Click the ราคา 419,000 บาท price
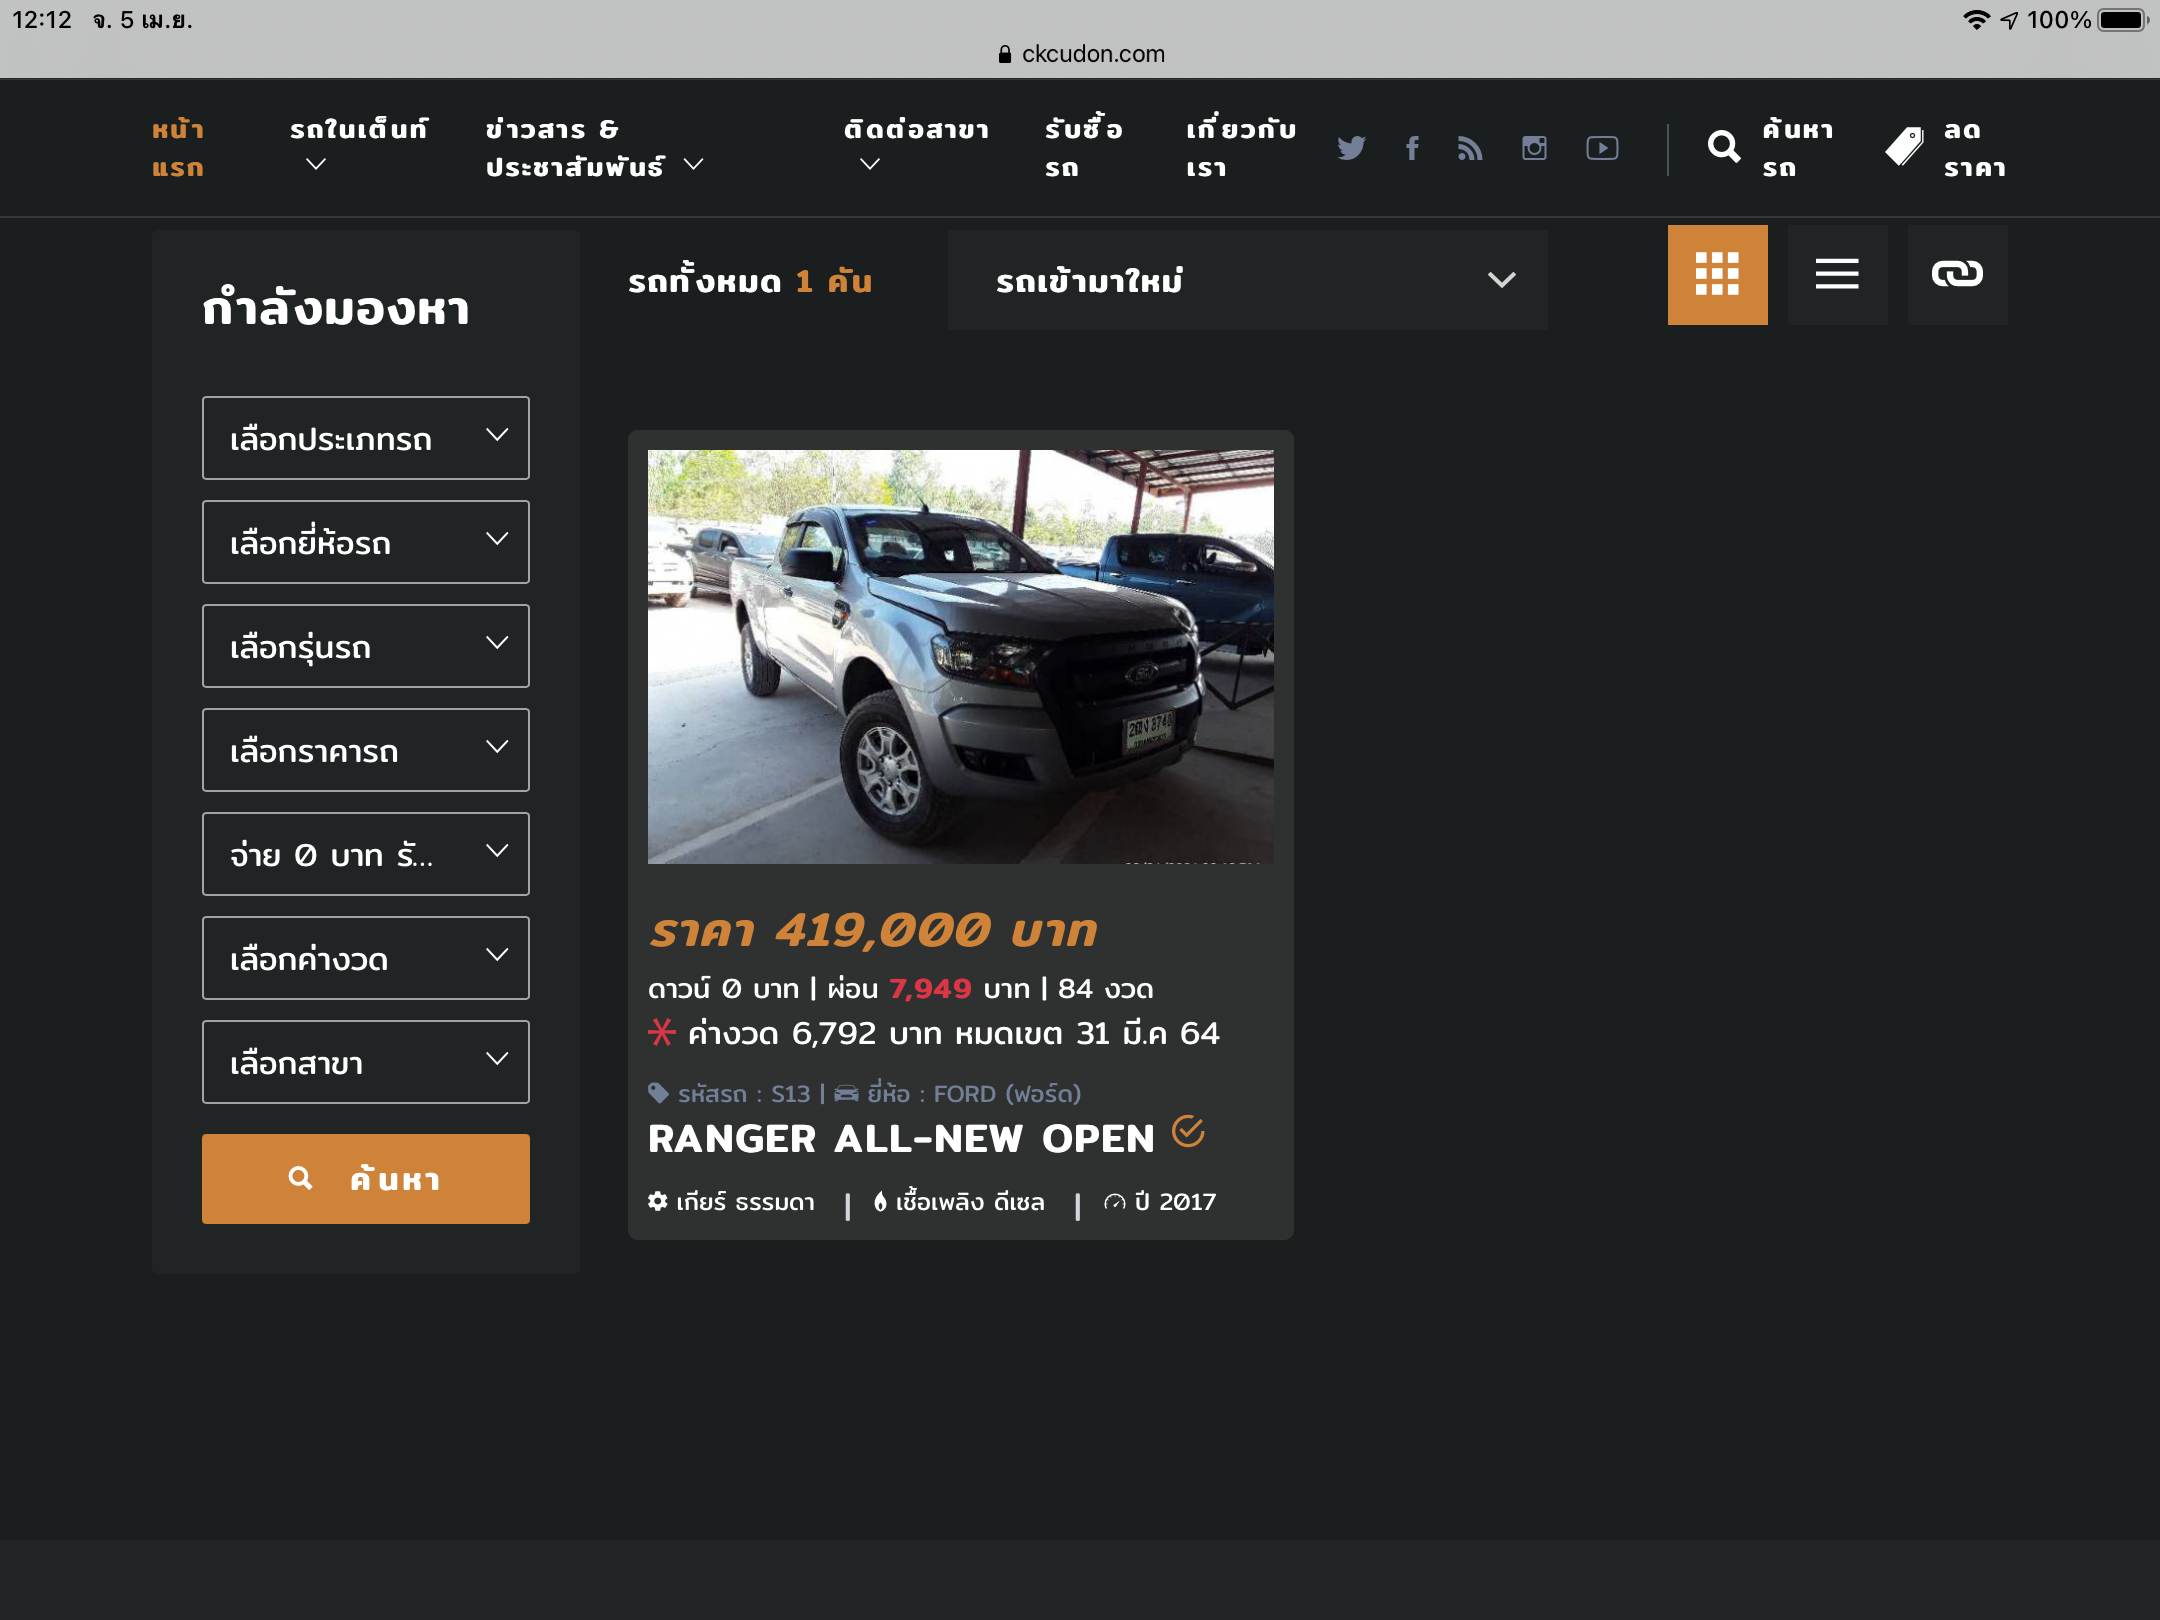Screen dimensions: 2160x1620 [873, 930]
